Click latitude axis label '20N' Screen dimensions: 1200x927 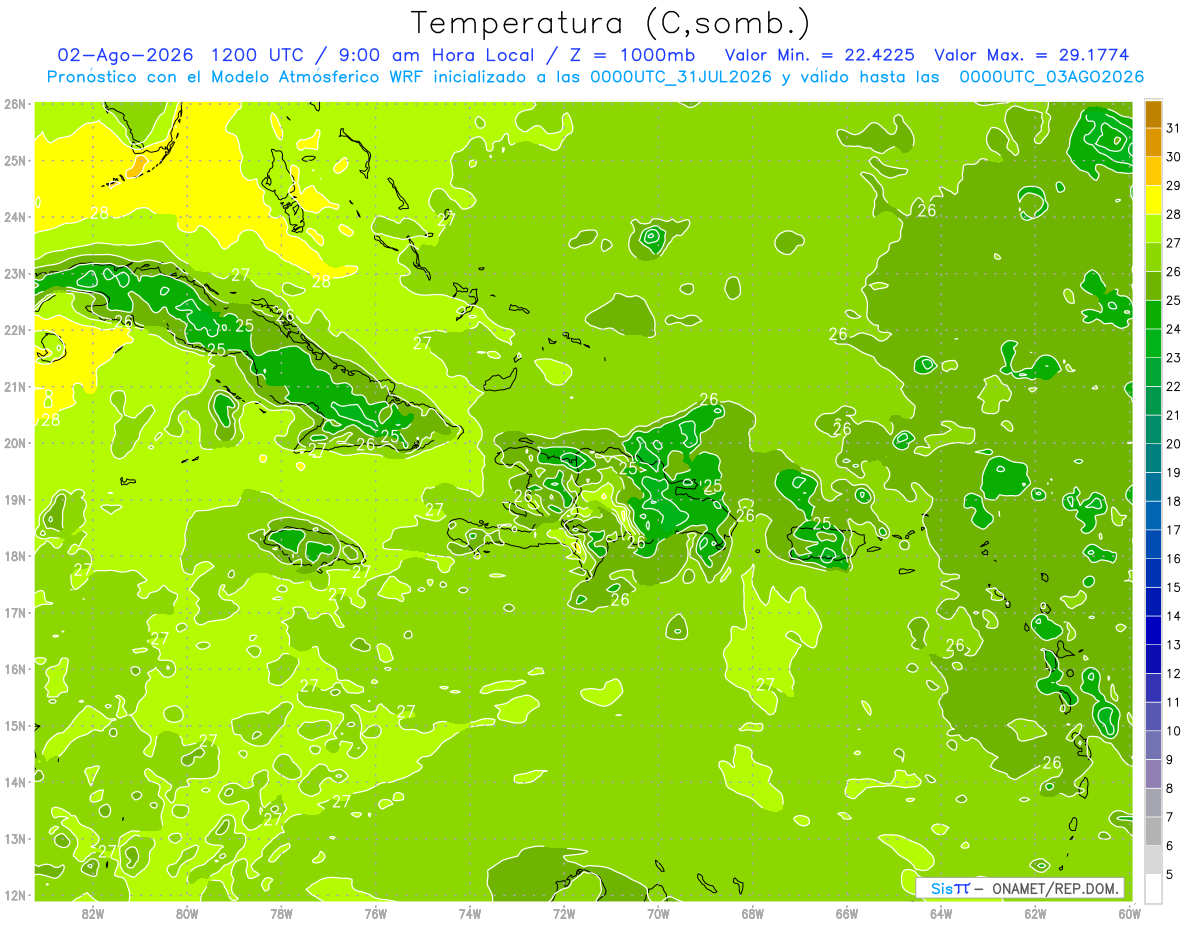[15, 443]
